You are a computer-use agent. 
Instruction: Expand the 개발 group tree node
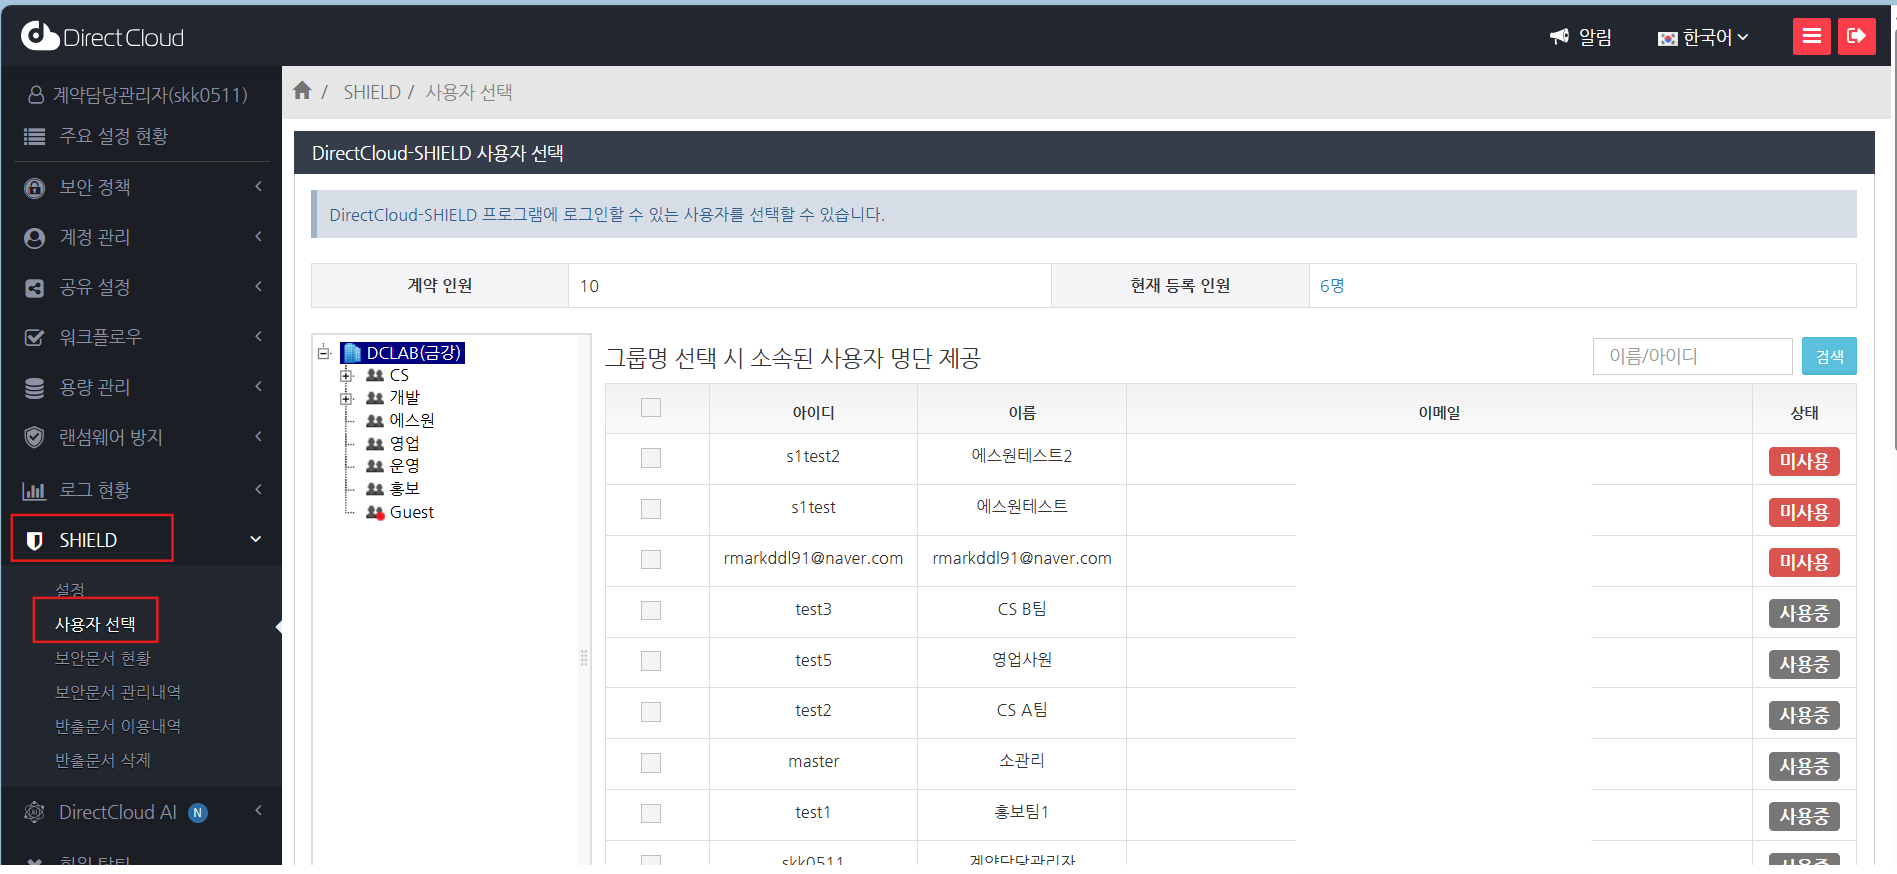[347, 398]
